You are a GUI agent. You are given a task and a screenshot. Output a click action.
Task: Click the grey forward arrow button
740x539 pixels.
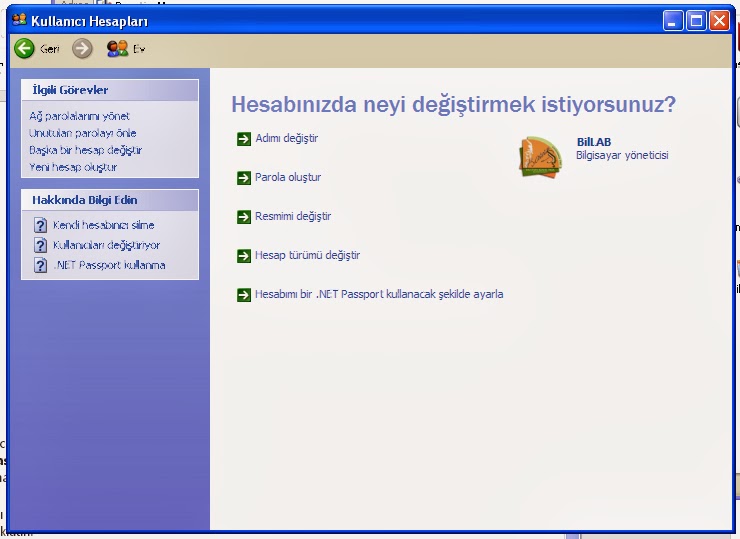click(x=82, y=48)
